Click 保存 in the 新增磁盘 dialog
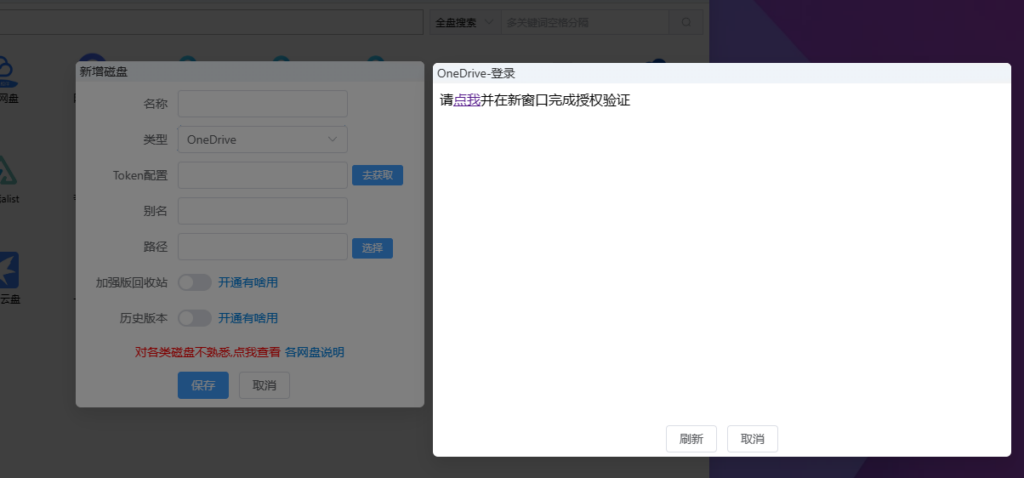The height and width of the screenshot is (478, 1024). tap(203, 385)
